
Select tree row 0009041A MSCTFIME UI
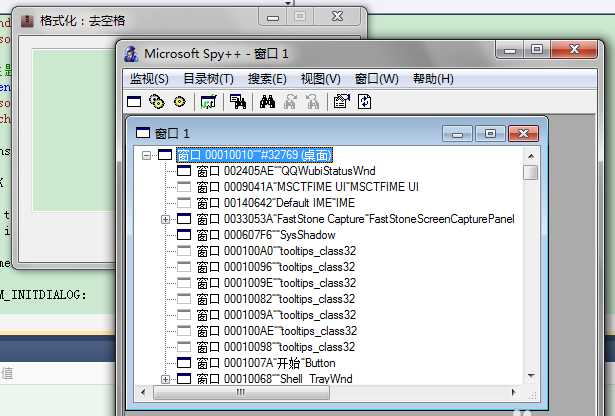pos(308,187)
